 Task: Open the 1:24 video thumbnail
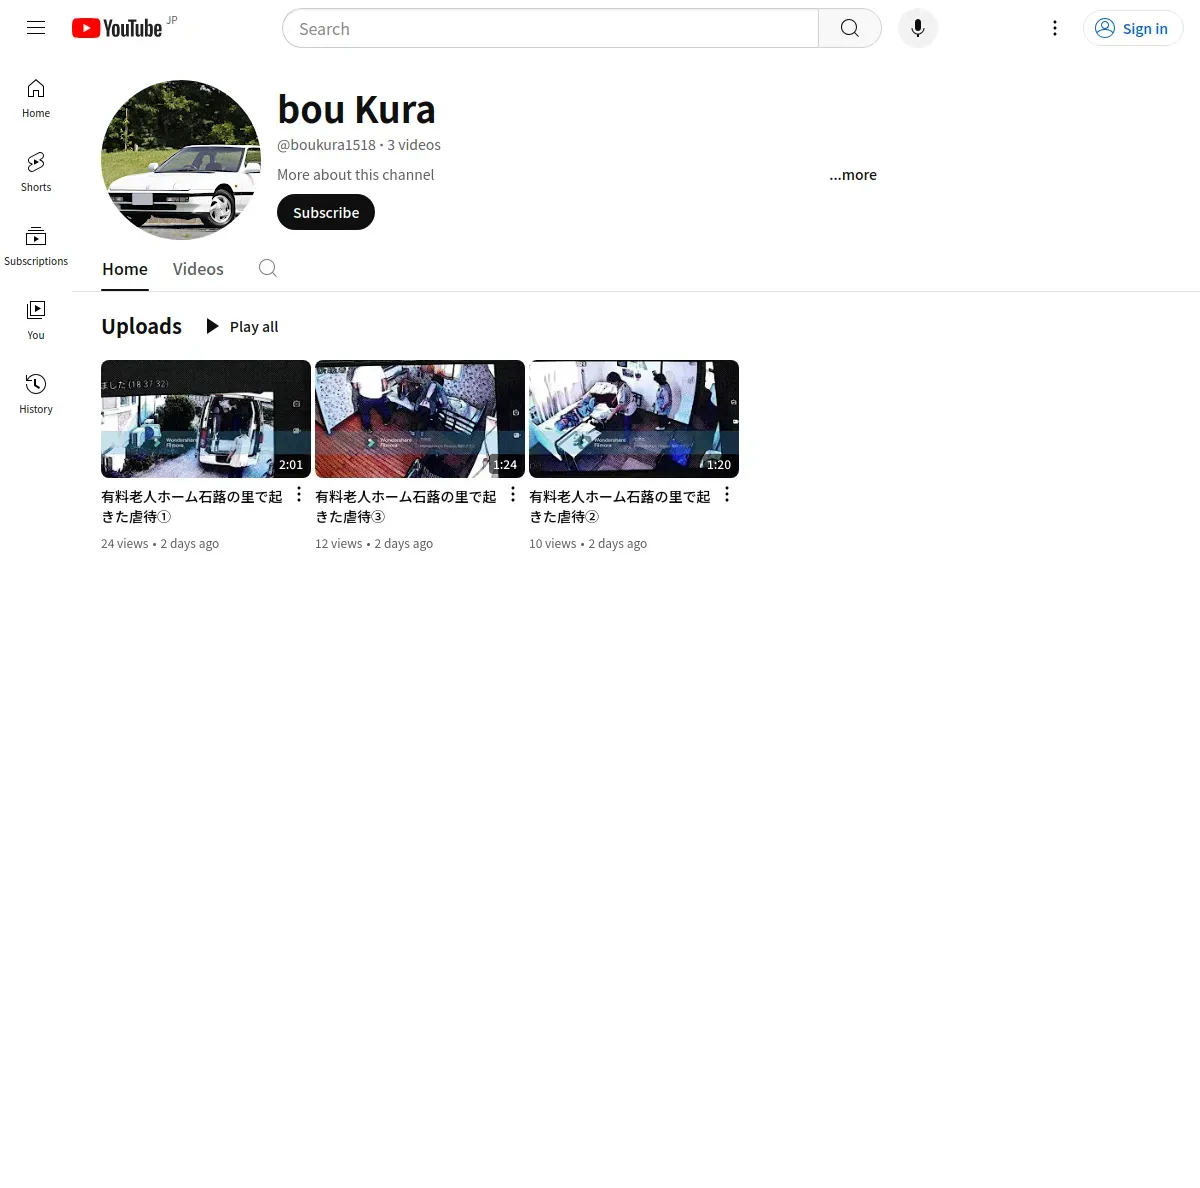click(420, 419)
